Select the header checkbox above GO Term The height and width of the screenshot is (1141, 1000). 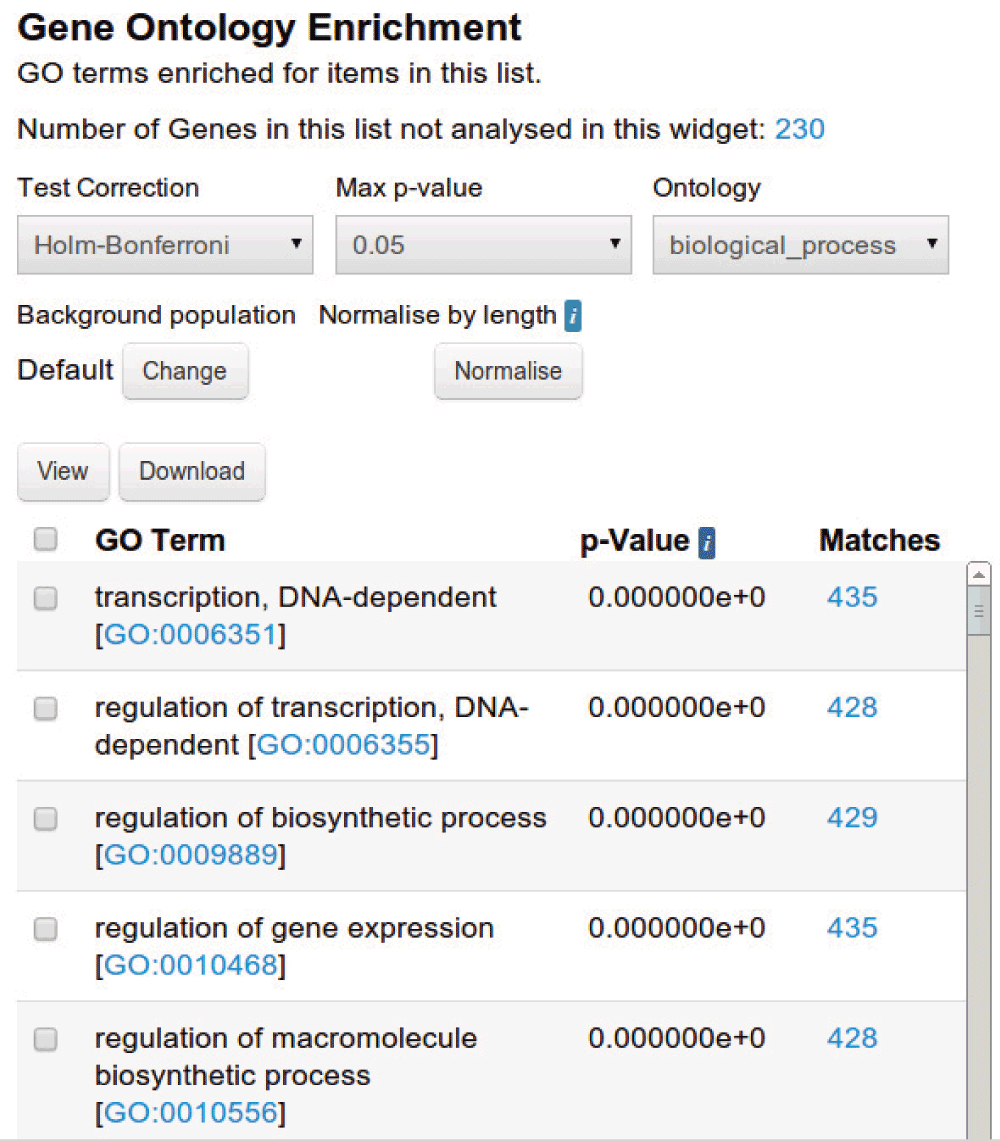coord(45,539)
